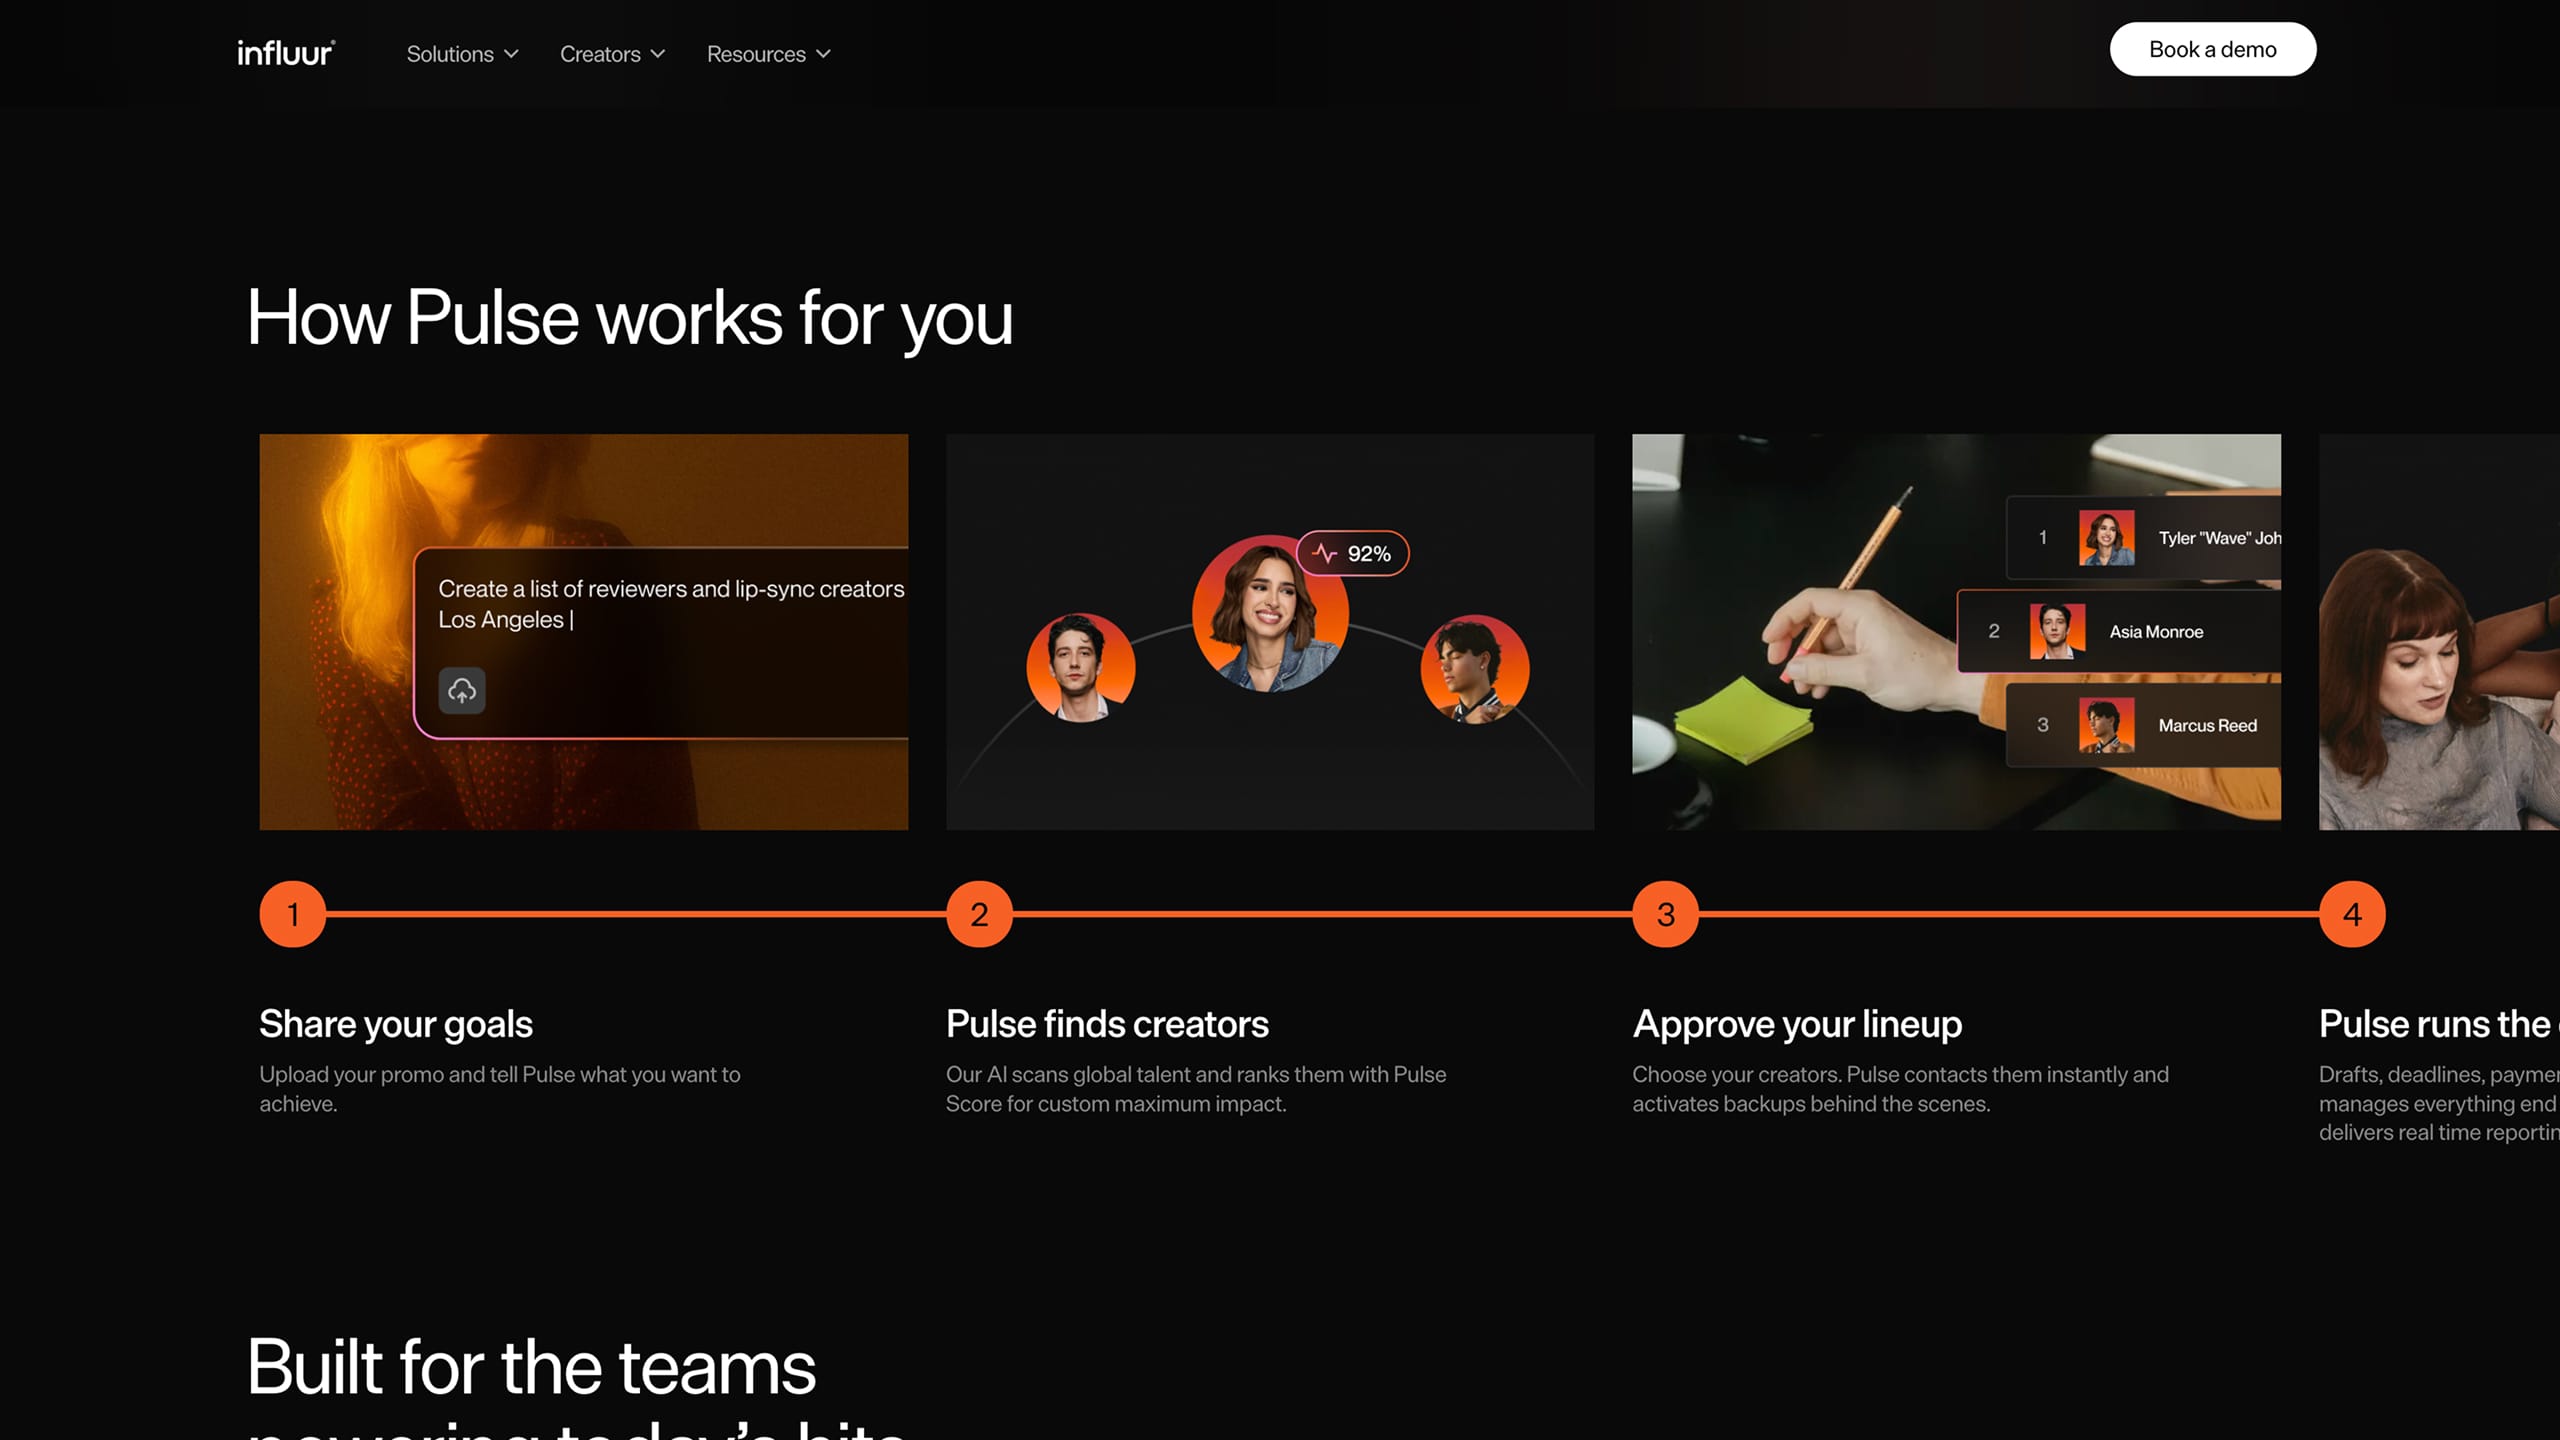The height and width of the screenshot is (1440, 2560).
Task: Click the Book a demo button
Action: pos(2213,49)
